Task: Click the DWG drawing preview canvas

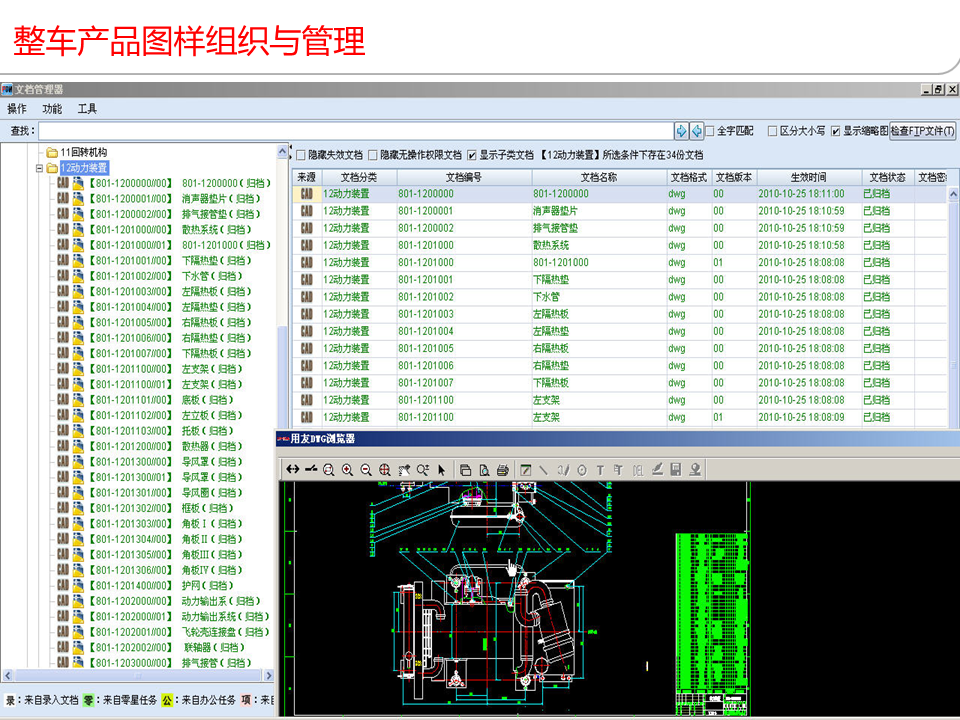Action: coord(618,599)
